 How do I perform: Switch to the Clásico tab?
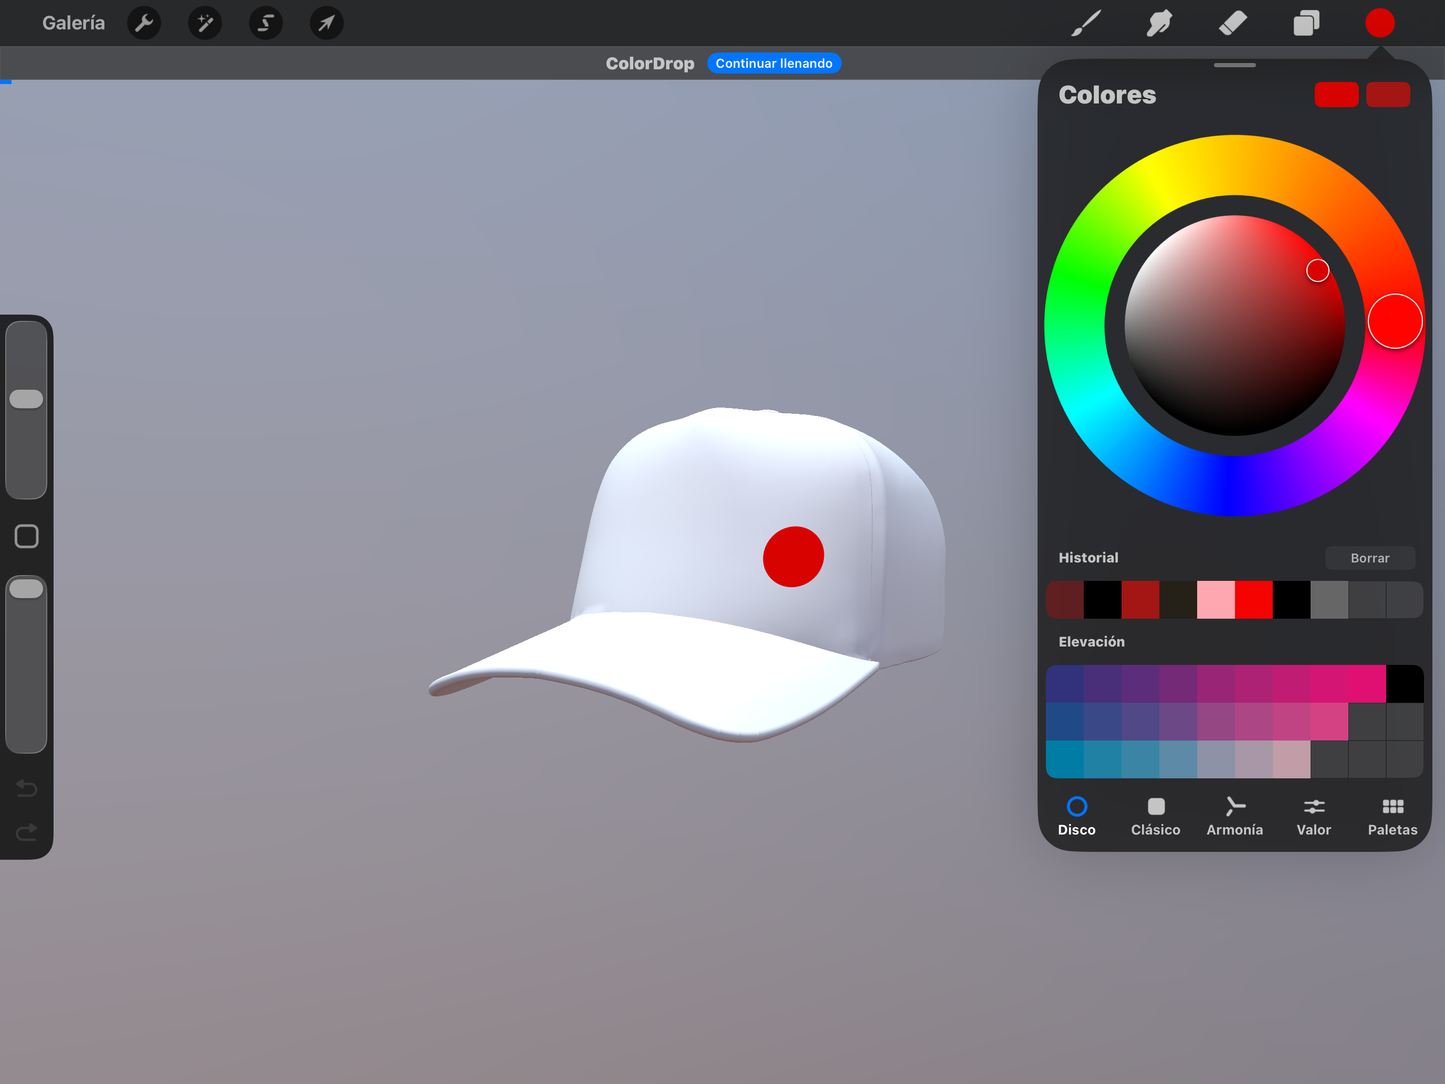(x=1156, y=816)
